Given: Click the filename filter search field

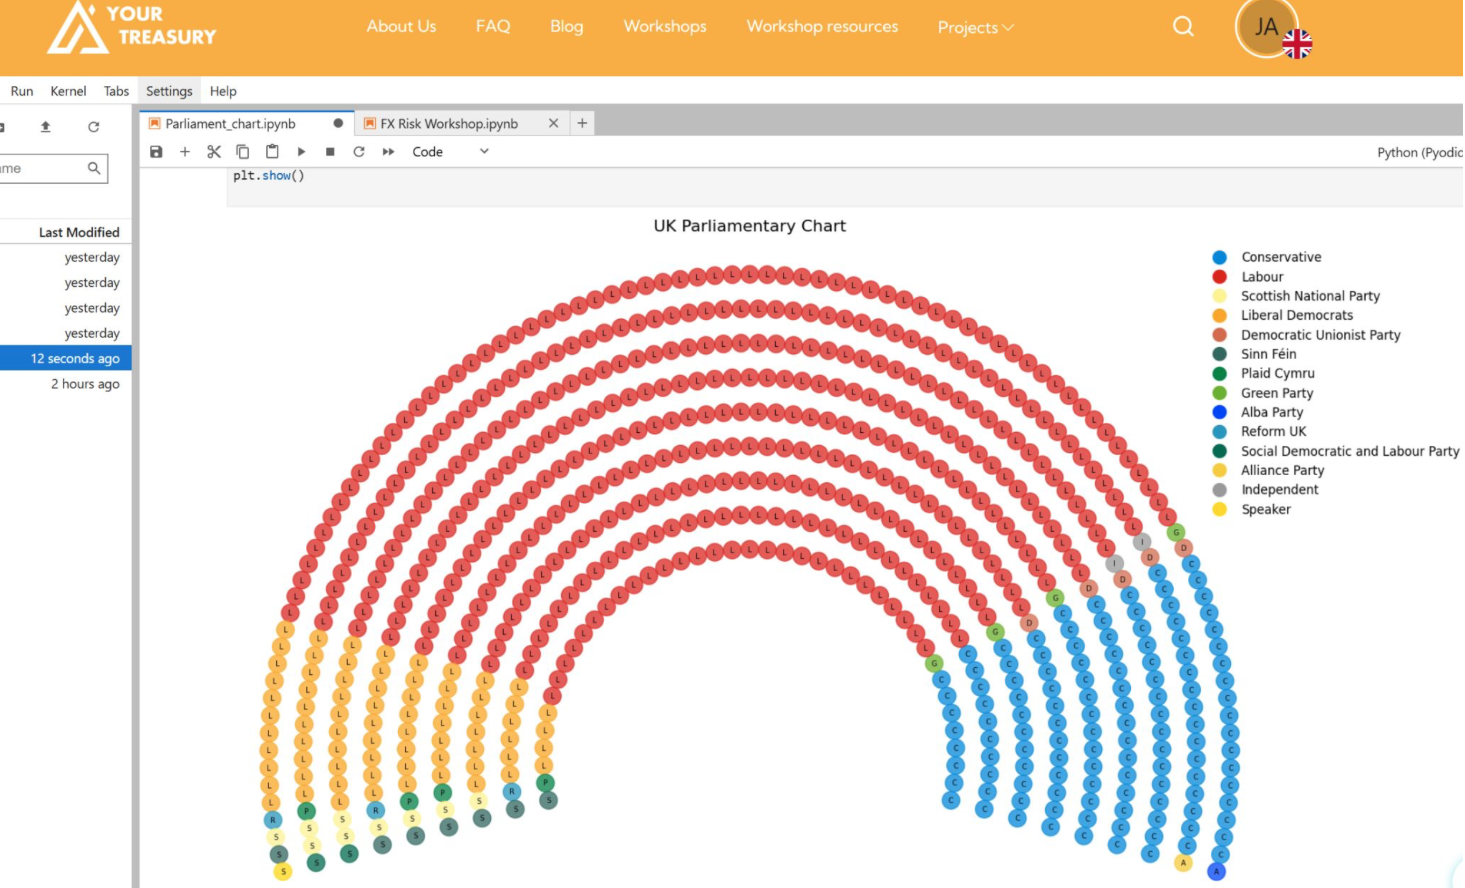Looking at the screenshot, I should (50, 167).
